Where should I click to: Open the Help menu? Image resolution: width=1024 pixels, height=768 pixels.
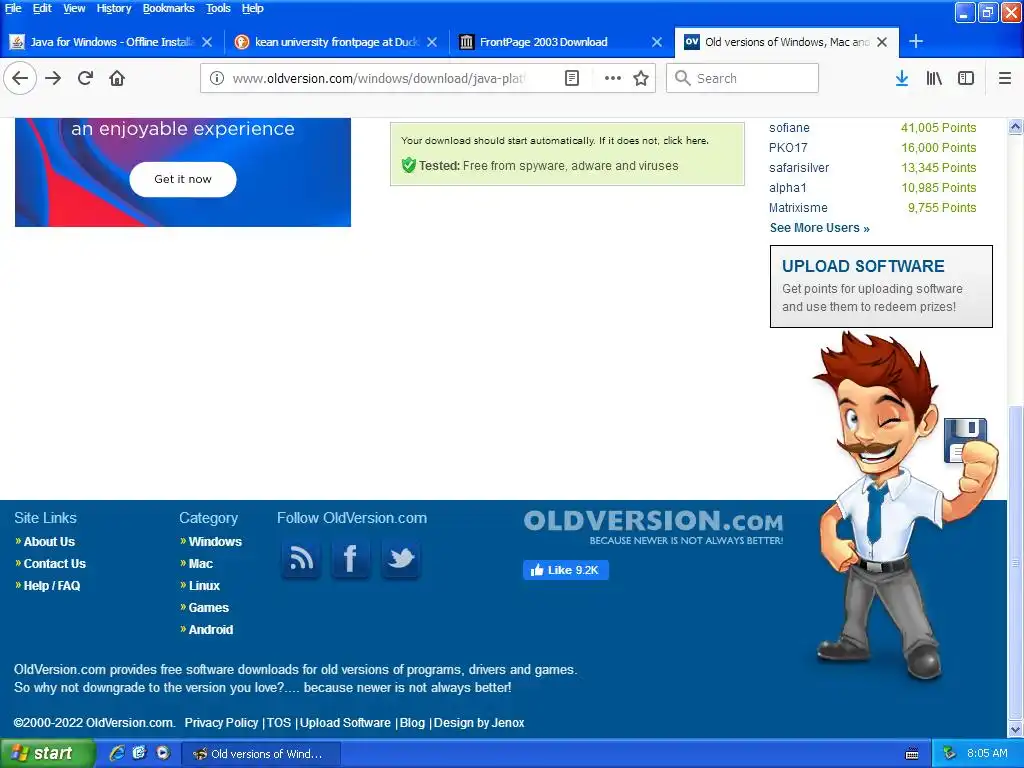252,8
